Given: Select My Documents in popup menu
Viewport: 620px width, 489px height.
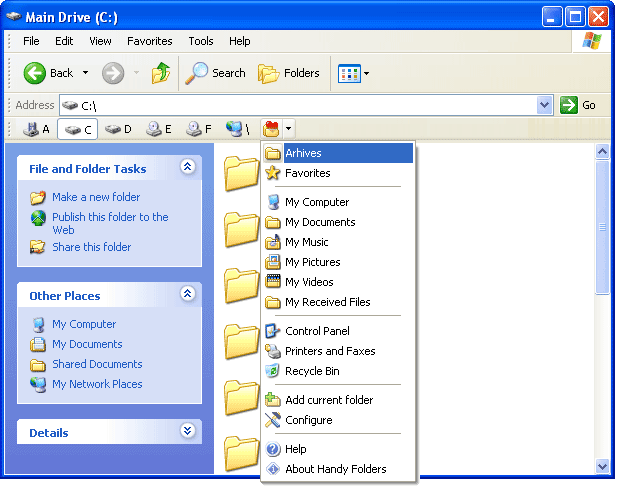Looking at the screenshot, I should (x=338, y=222).
